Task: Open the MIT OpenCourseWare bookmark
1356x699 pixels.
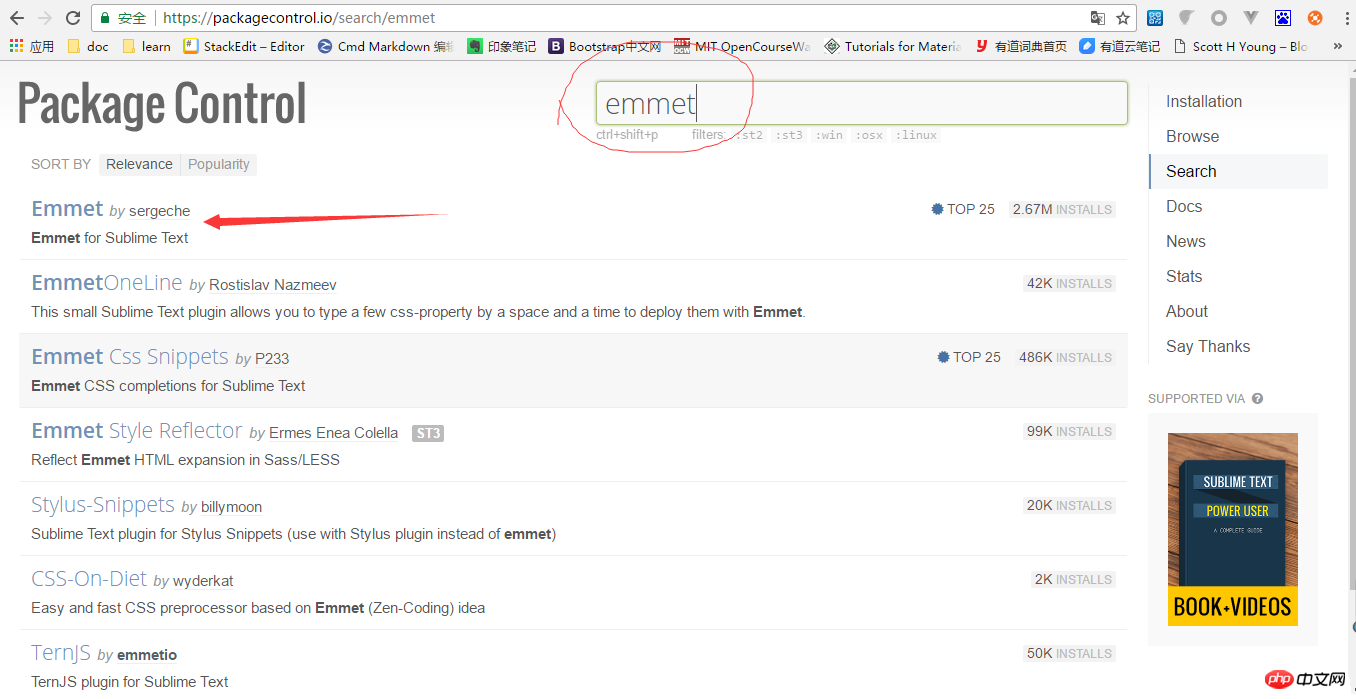Action: (x=742, y=46)
